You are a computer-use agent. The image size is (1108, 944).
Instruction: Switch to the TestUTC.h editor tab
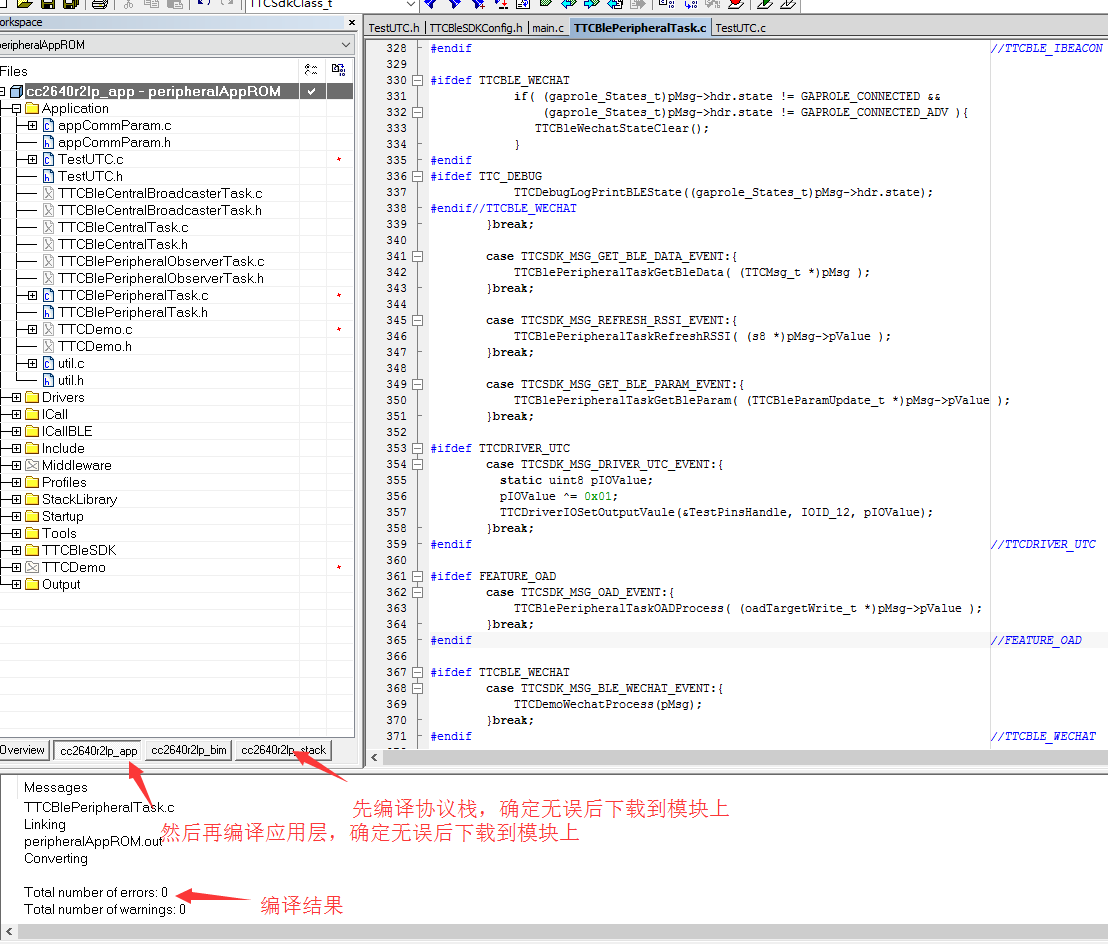click(x=394, y=28)
